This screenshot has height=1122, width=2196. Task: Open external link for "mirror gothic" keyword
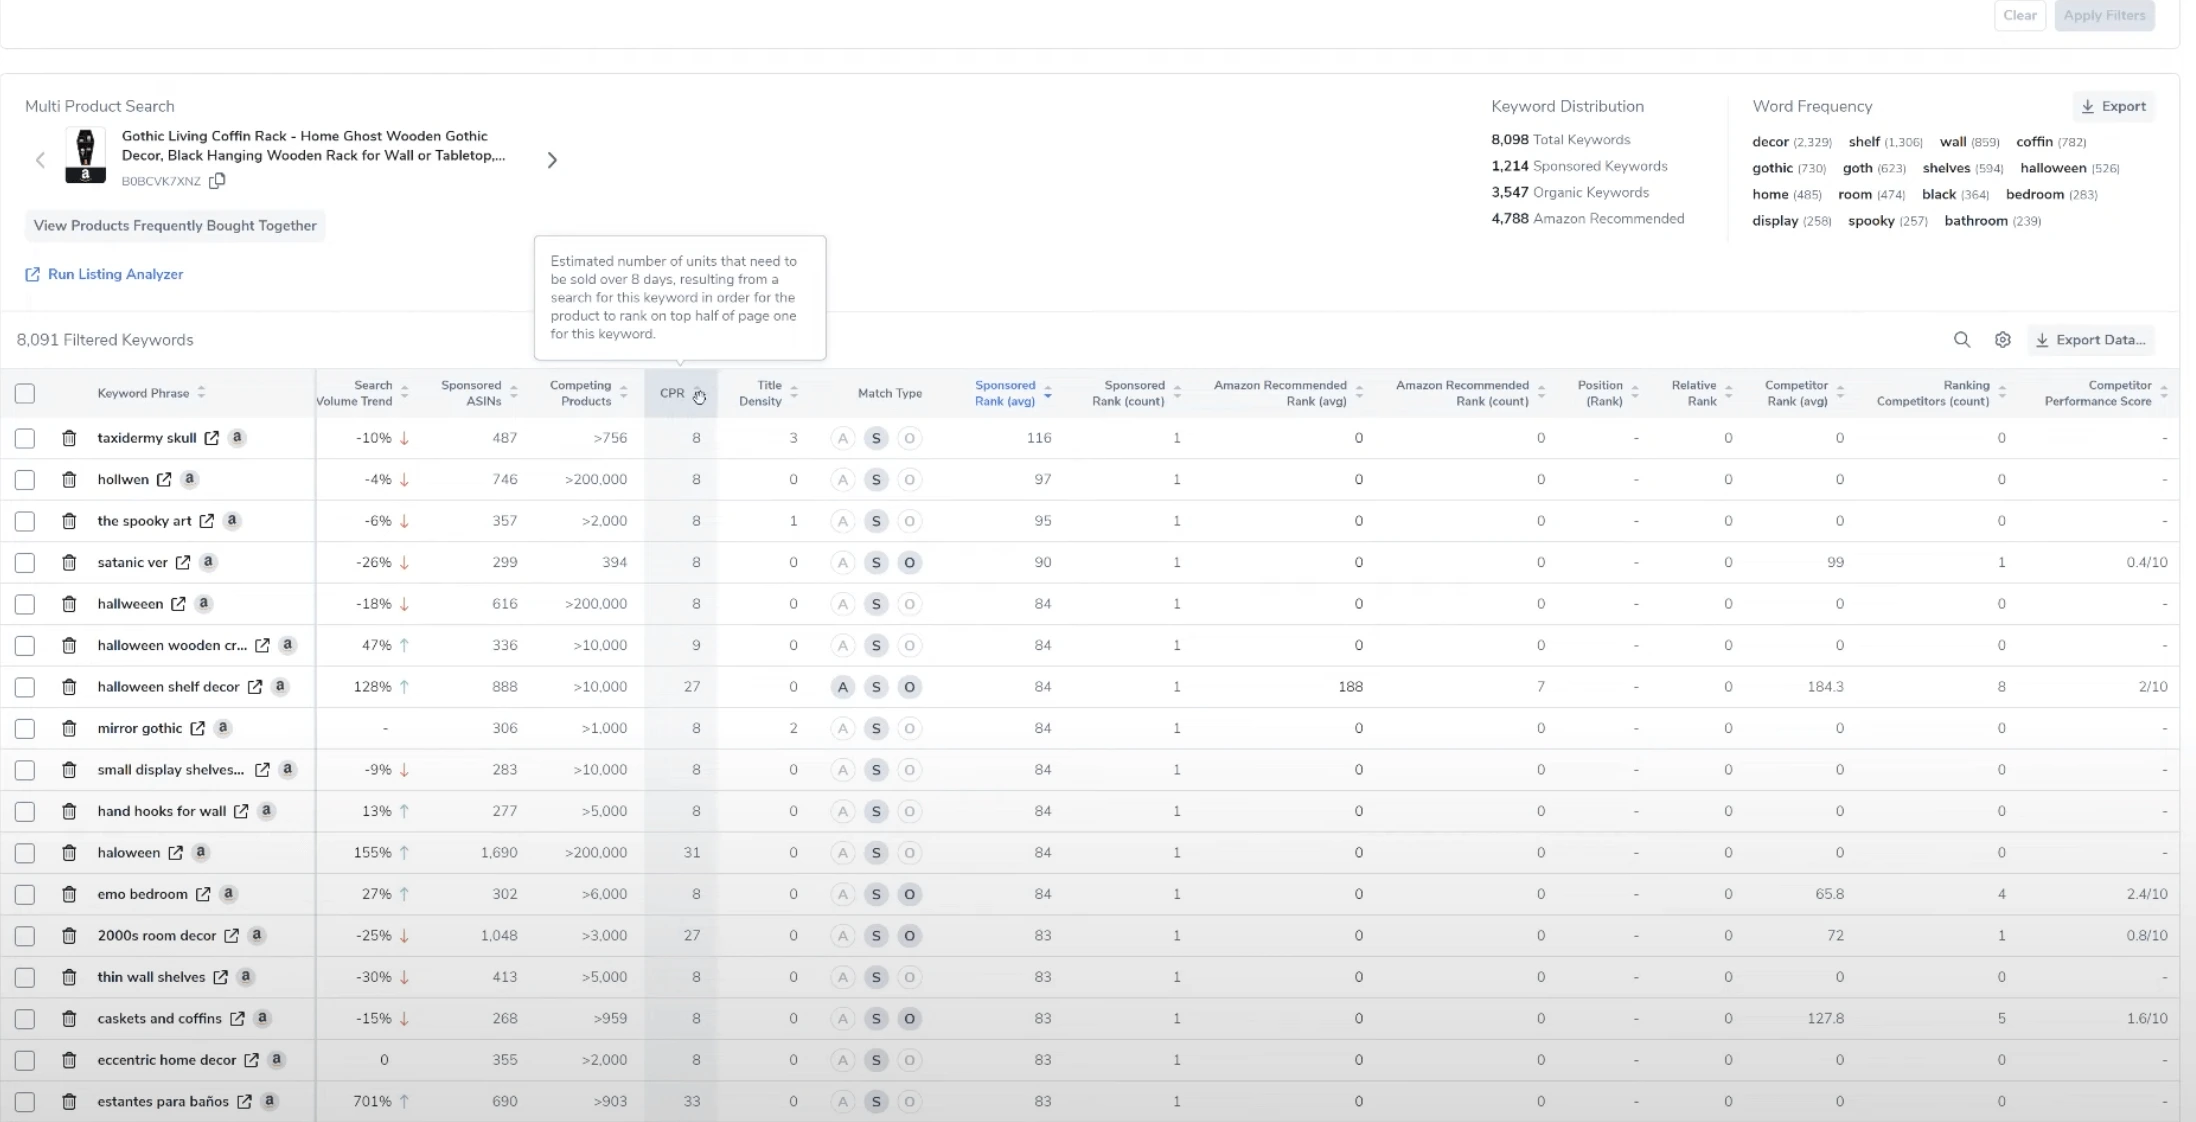[196, 729]
